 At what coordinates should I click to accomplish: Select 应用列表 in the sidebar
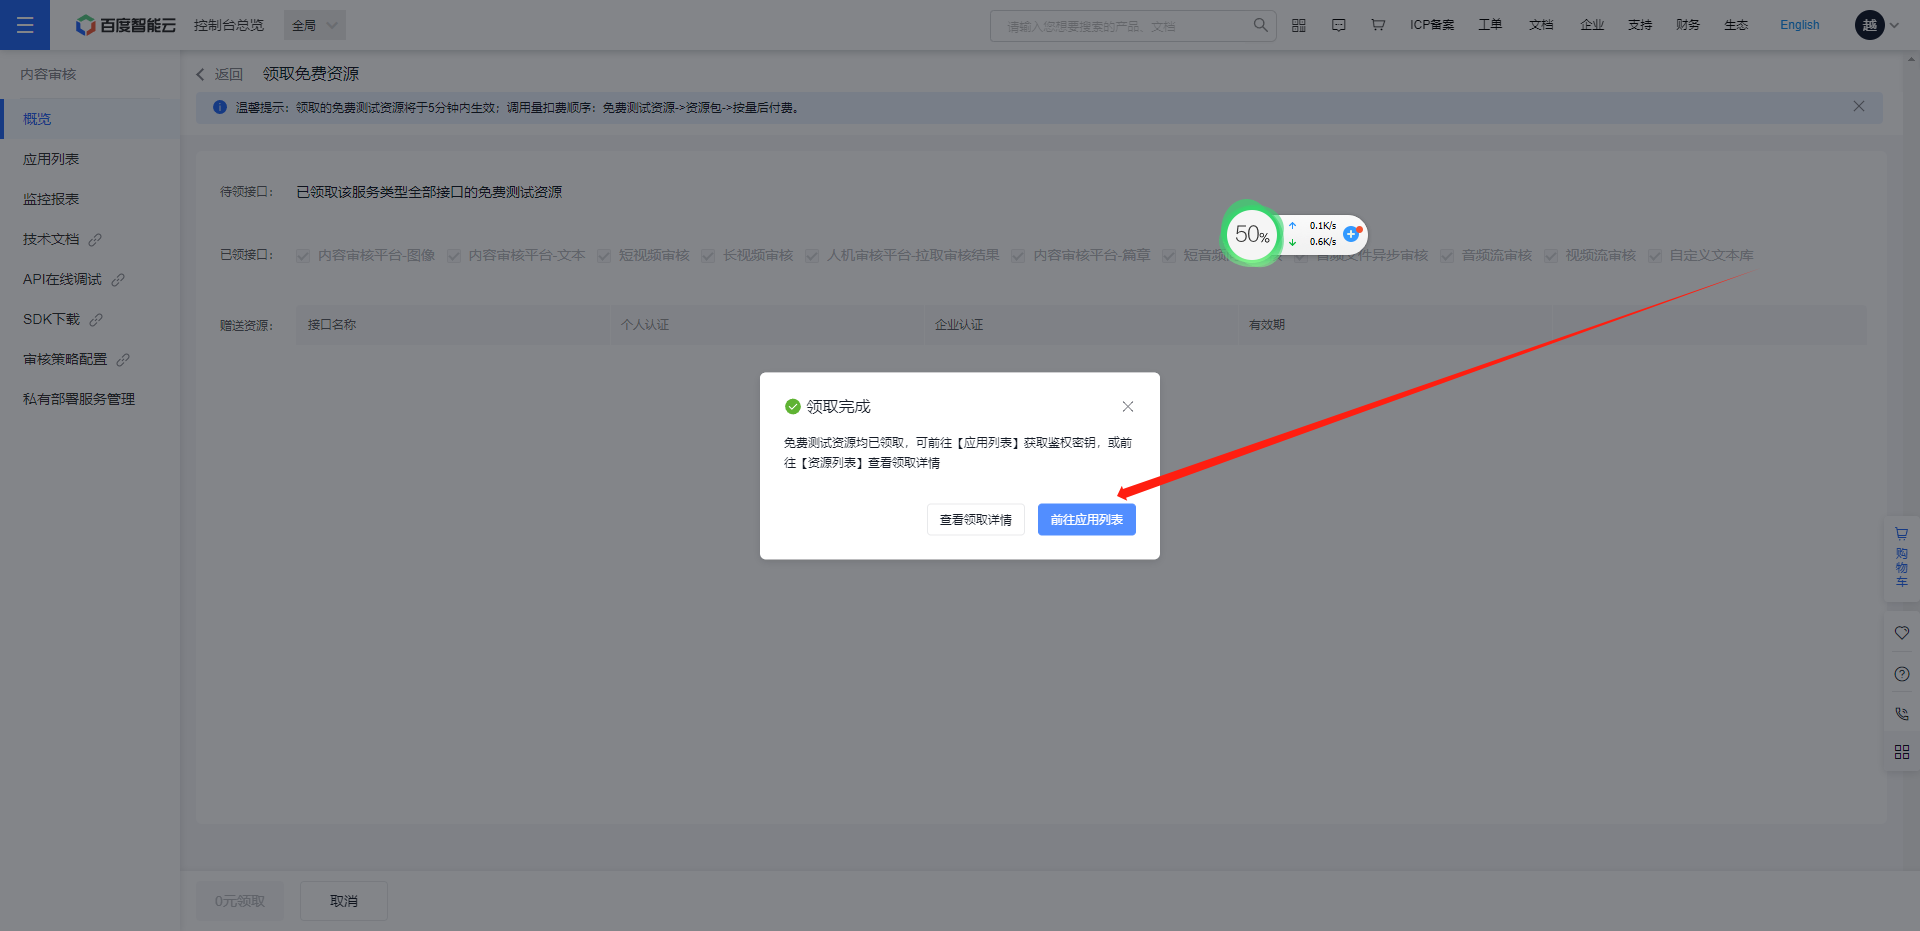pos(51,159)
